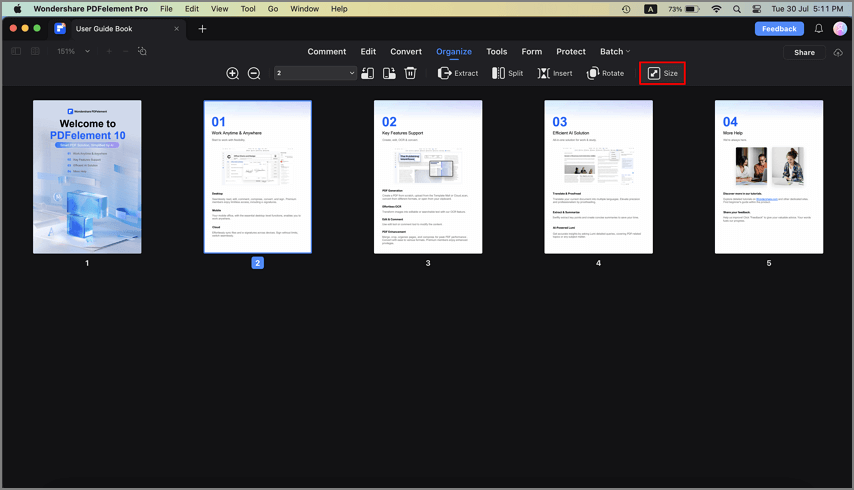Open the Window menu
854x490 pixels.
tap(304, 9)
